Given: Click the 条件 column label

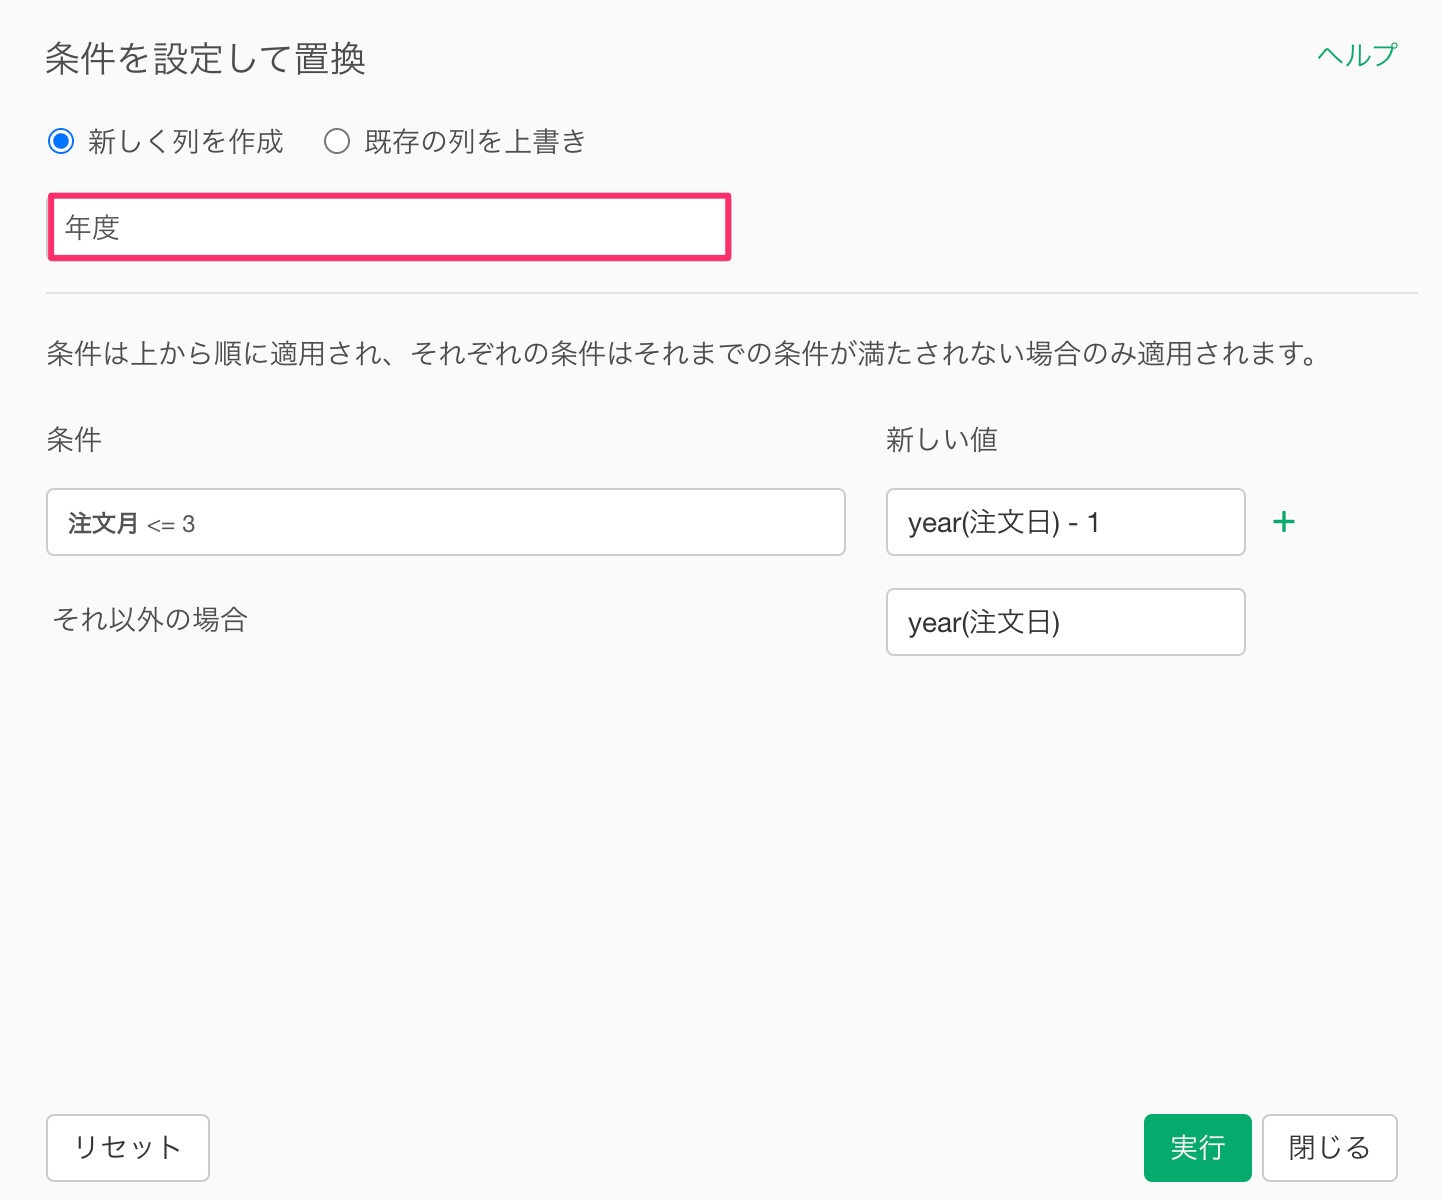Looking at the screenshot, I should [x=74, y=440].
